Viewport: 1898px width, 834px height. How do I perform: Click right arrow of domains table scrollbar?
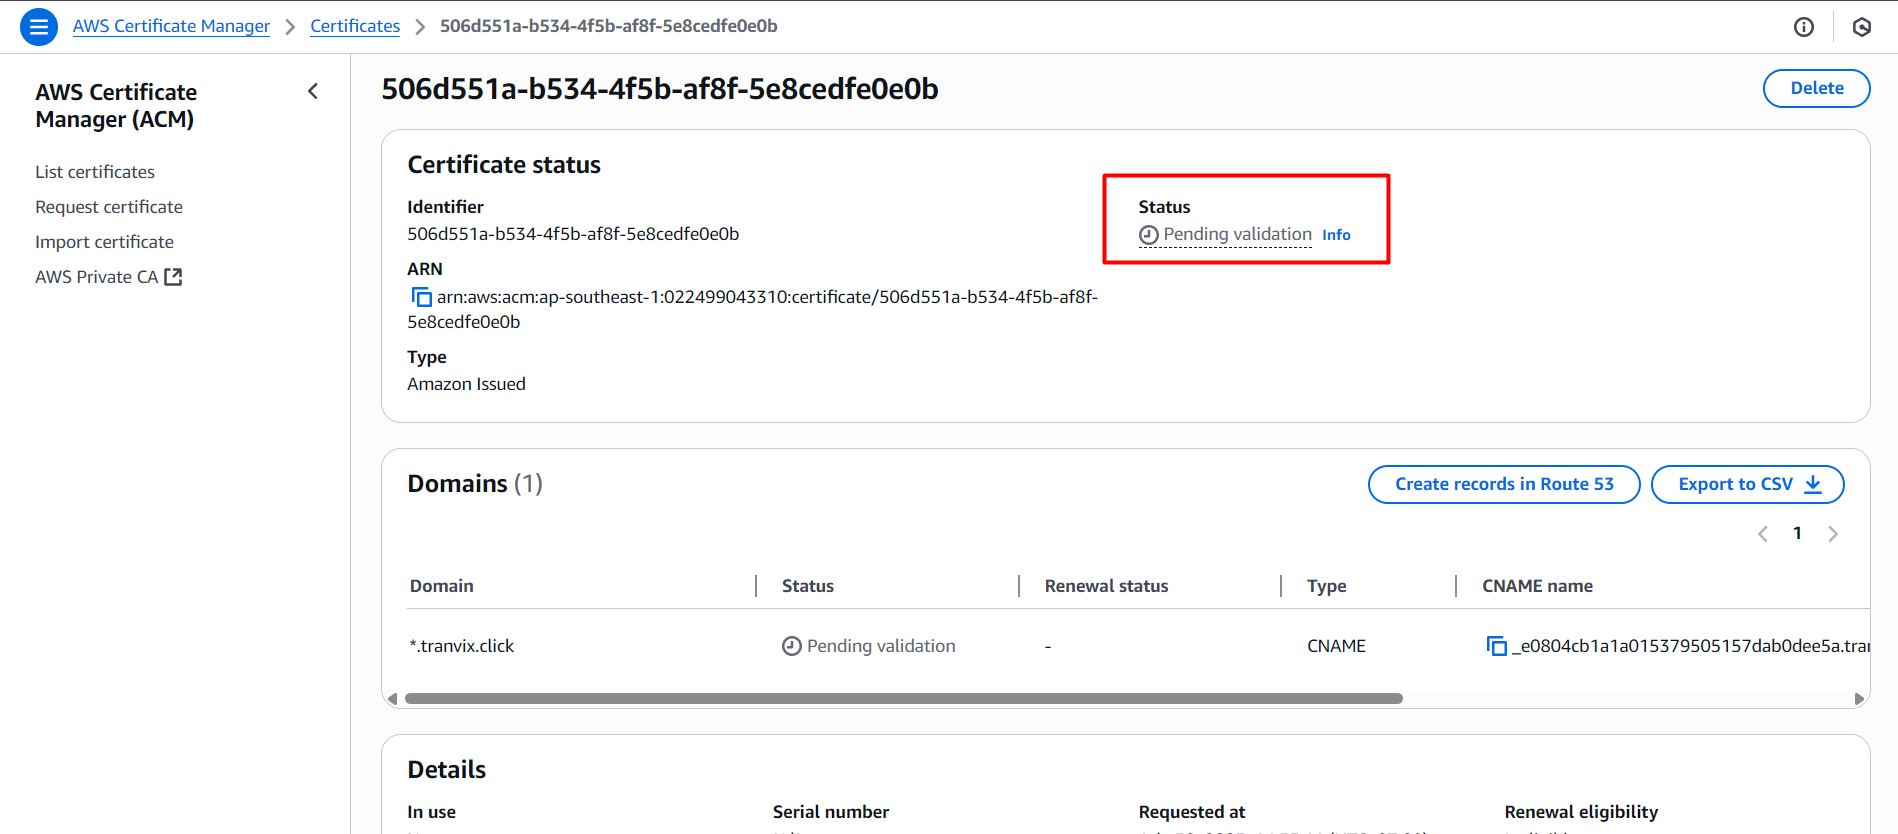pos(1859,699)
